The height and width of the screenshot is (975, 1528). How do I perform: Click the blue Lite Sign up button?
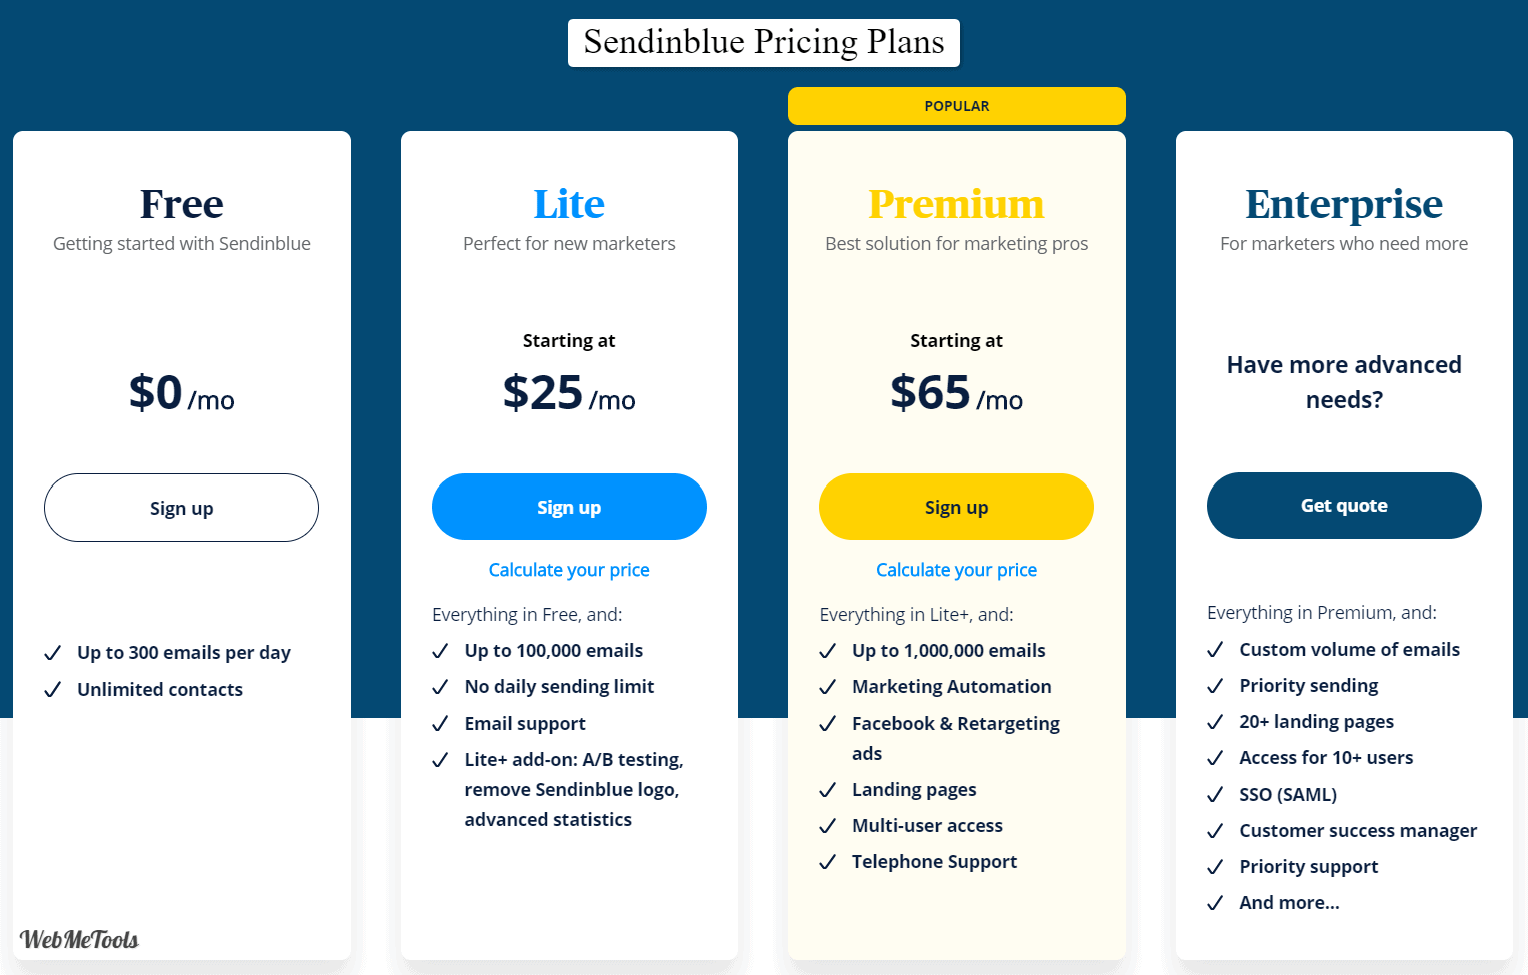pyautogui.click(x=569, y=507)
